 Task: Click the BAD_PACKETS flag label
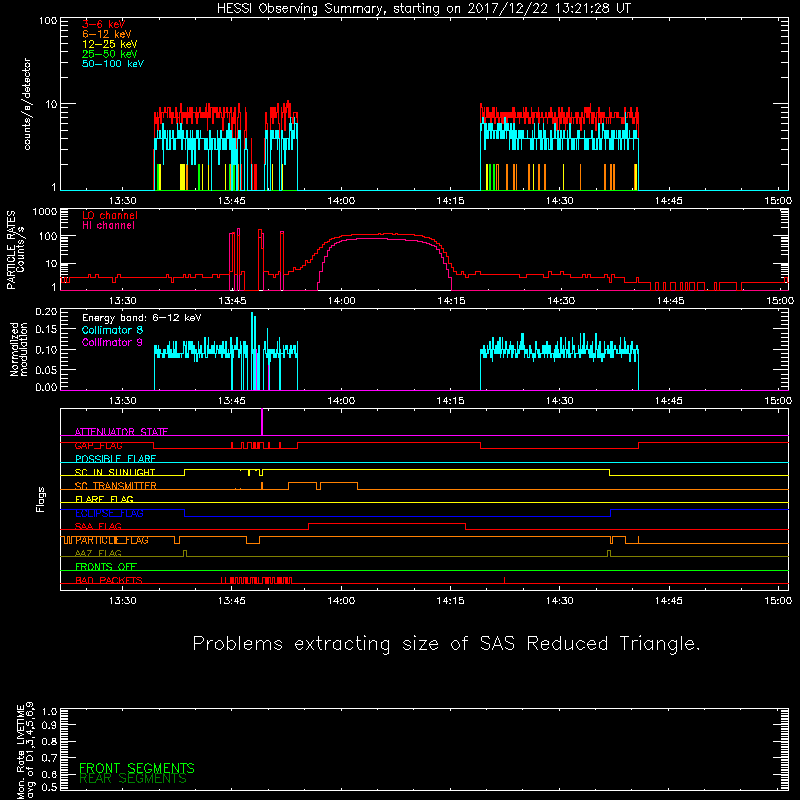(x=109, y=581)
